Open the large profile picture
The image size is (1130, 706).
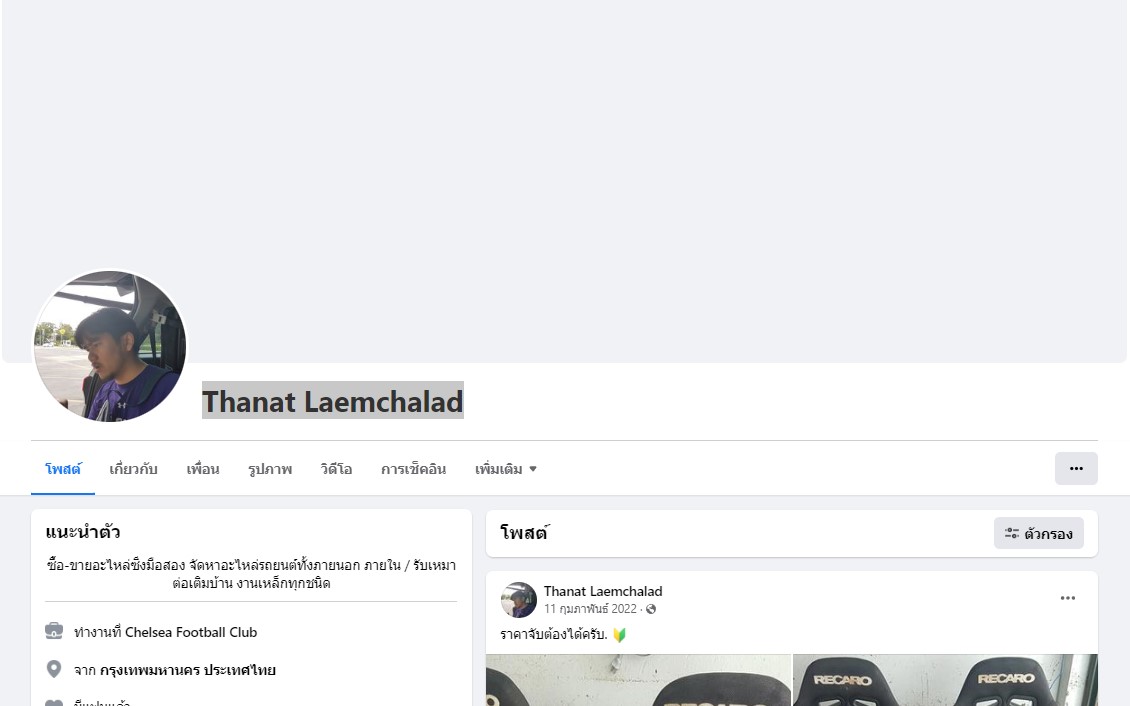coord(110,346)
